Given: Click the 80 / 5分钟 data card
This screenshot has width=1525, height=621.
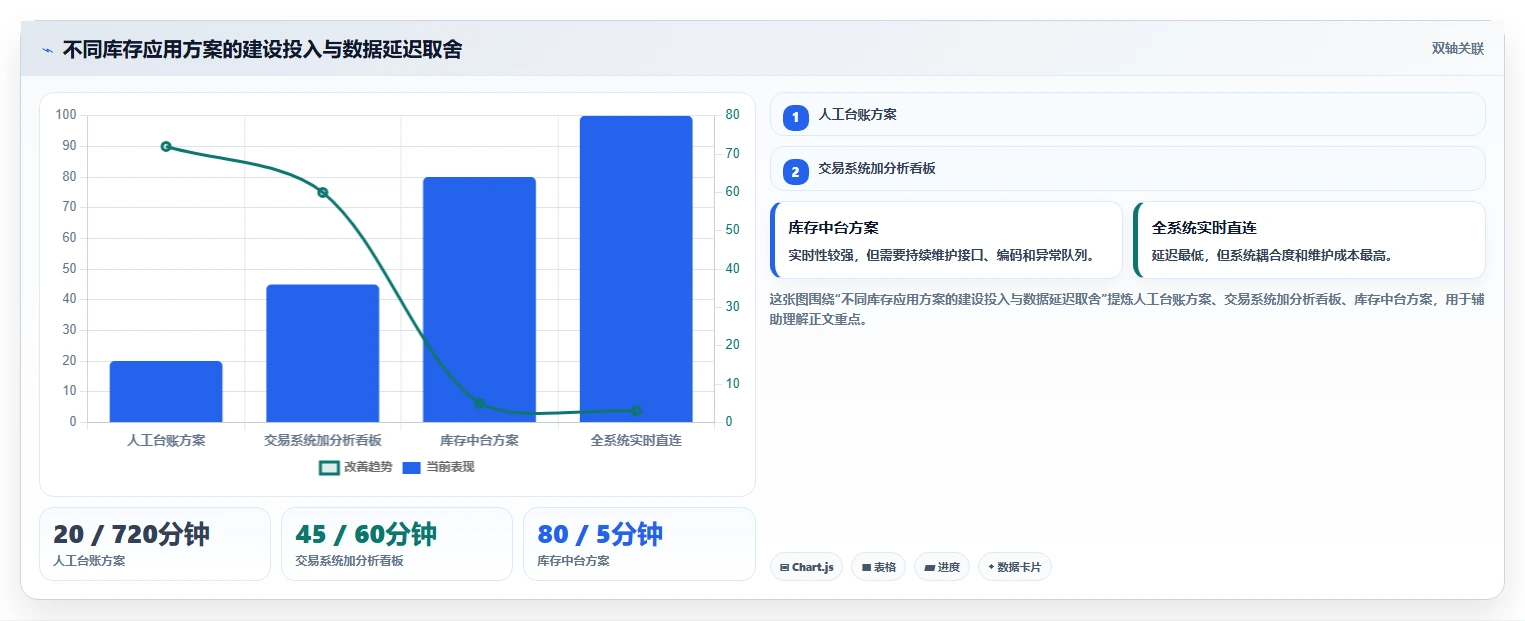Looking at the screenshot, I should point(639,544).
